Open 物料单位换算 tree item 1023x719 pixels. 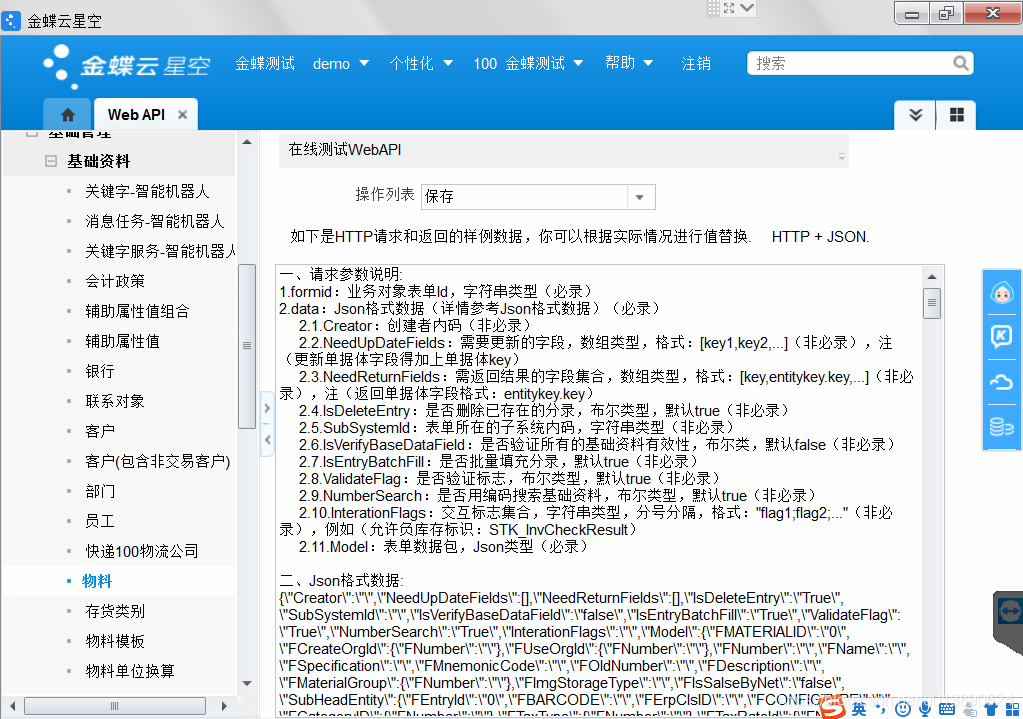click(x=130, y=671)
